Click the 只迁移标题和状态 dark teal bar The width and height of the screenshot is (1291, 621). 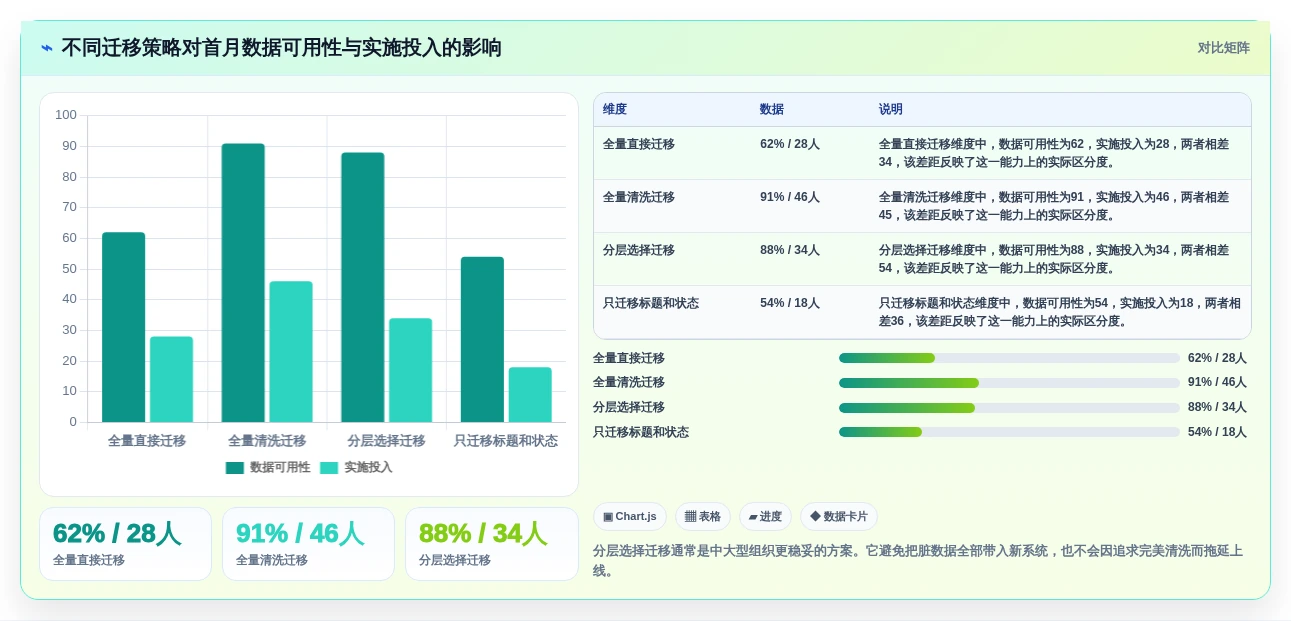coord(482,339)
